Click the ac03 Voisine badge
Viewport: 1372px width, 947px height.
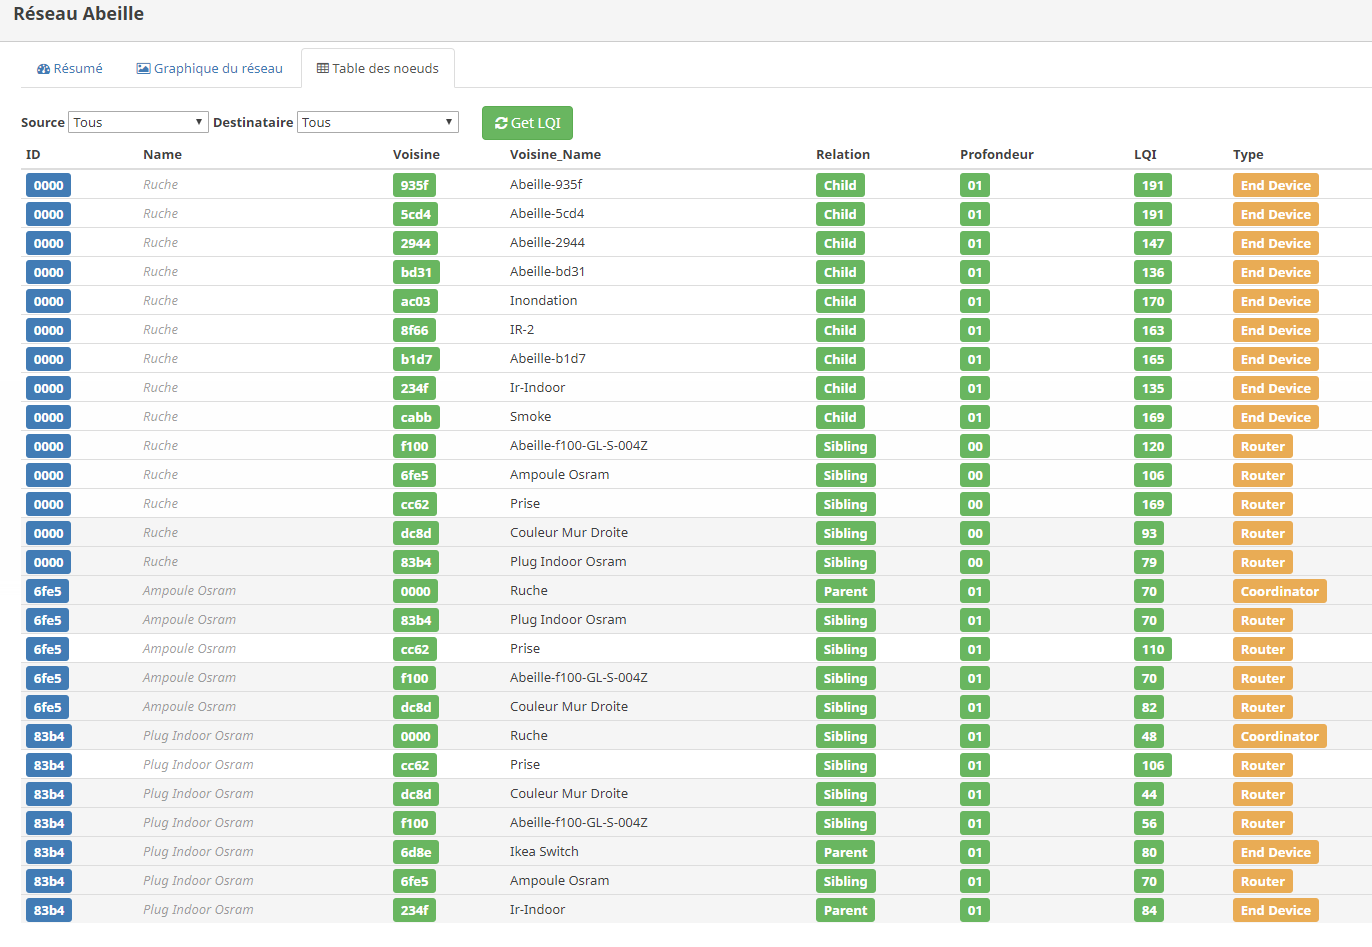point(415,301)
